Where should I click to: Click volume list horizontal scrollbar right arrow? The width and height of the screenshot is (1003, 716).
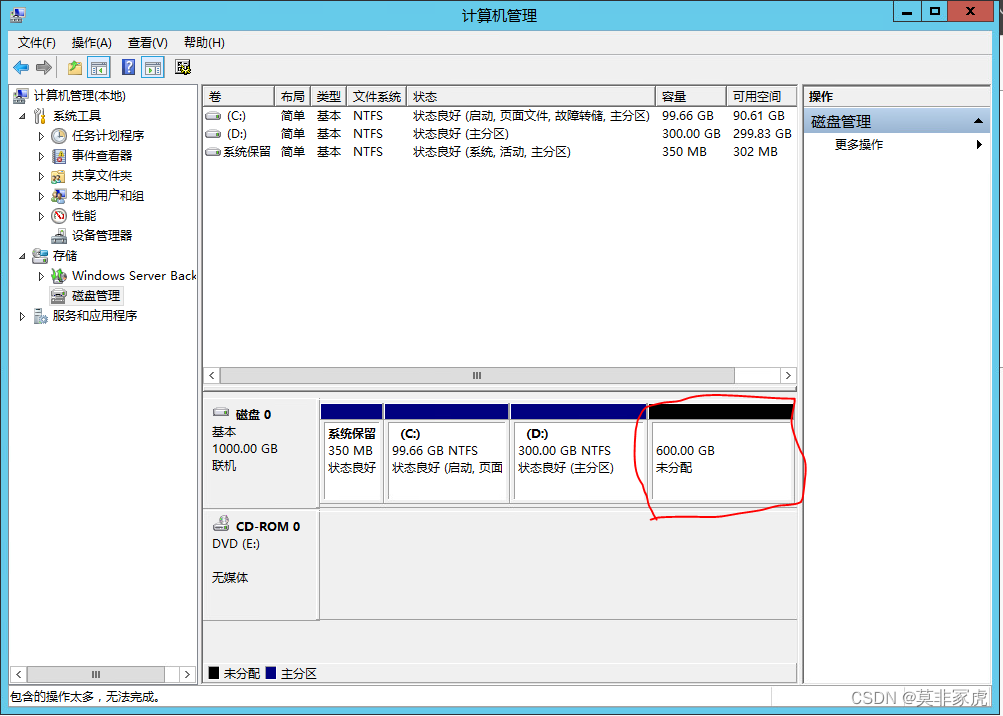[x=788, y=376]
